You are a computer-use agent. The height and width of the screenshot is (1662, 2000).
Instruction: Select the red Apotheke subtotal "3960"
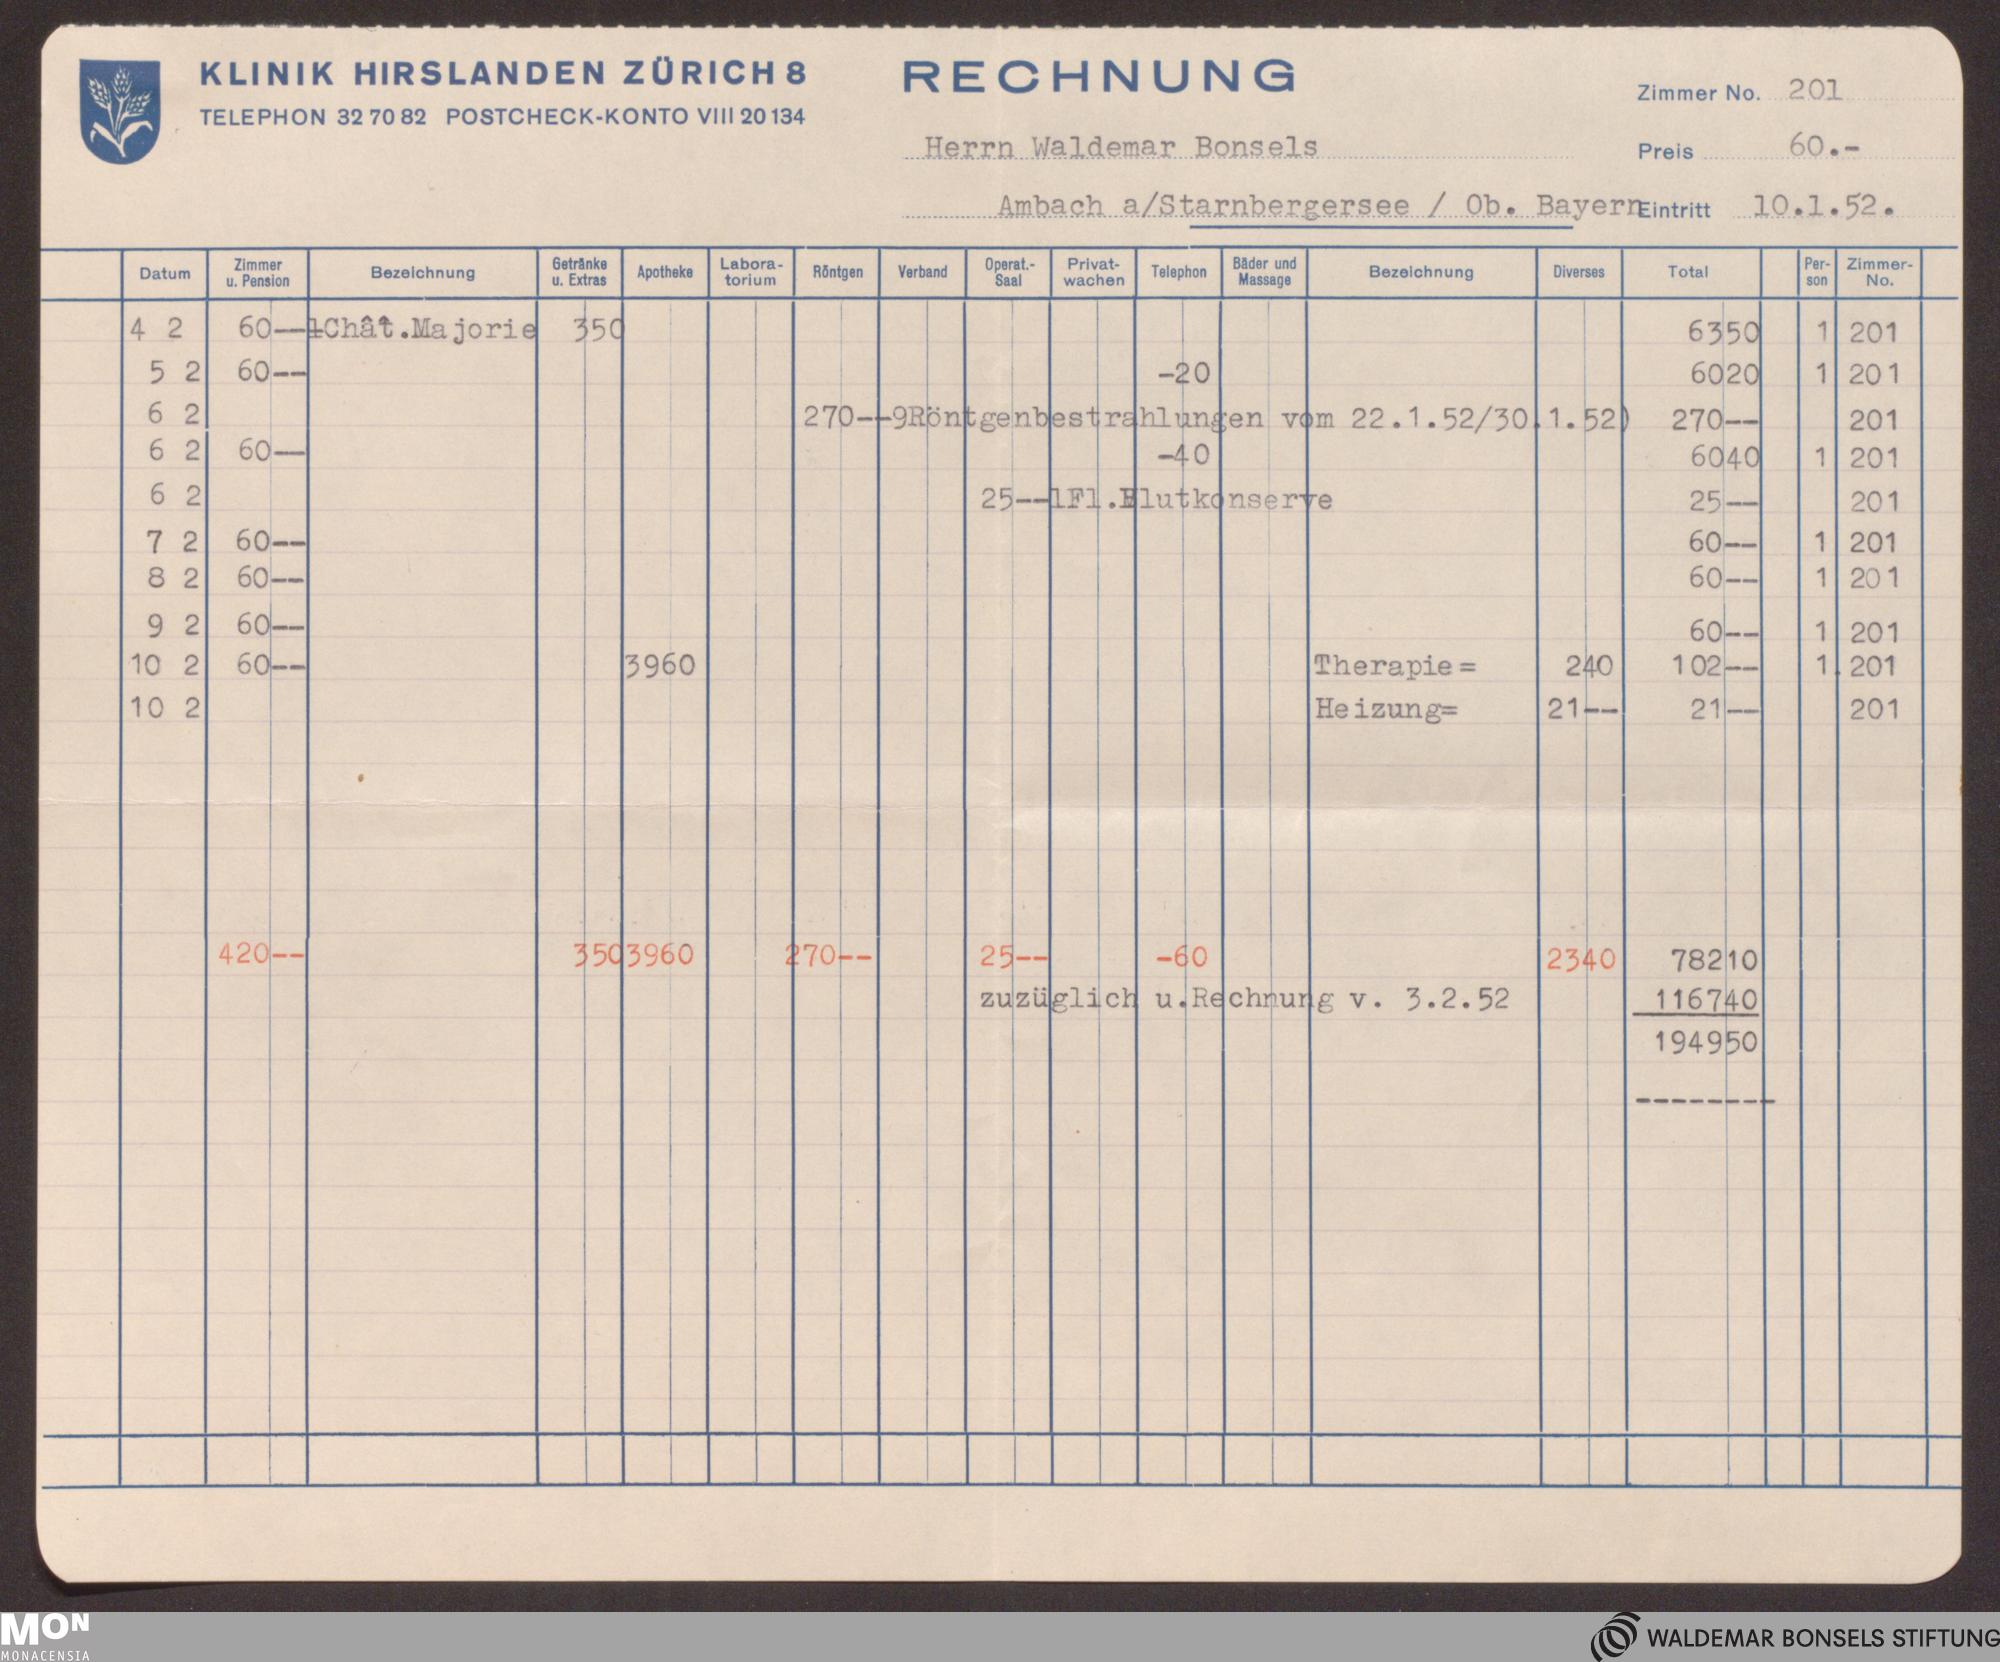click(x=659, y=955)
